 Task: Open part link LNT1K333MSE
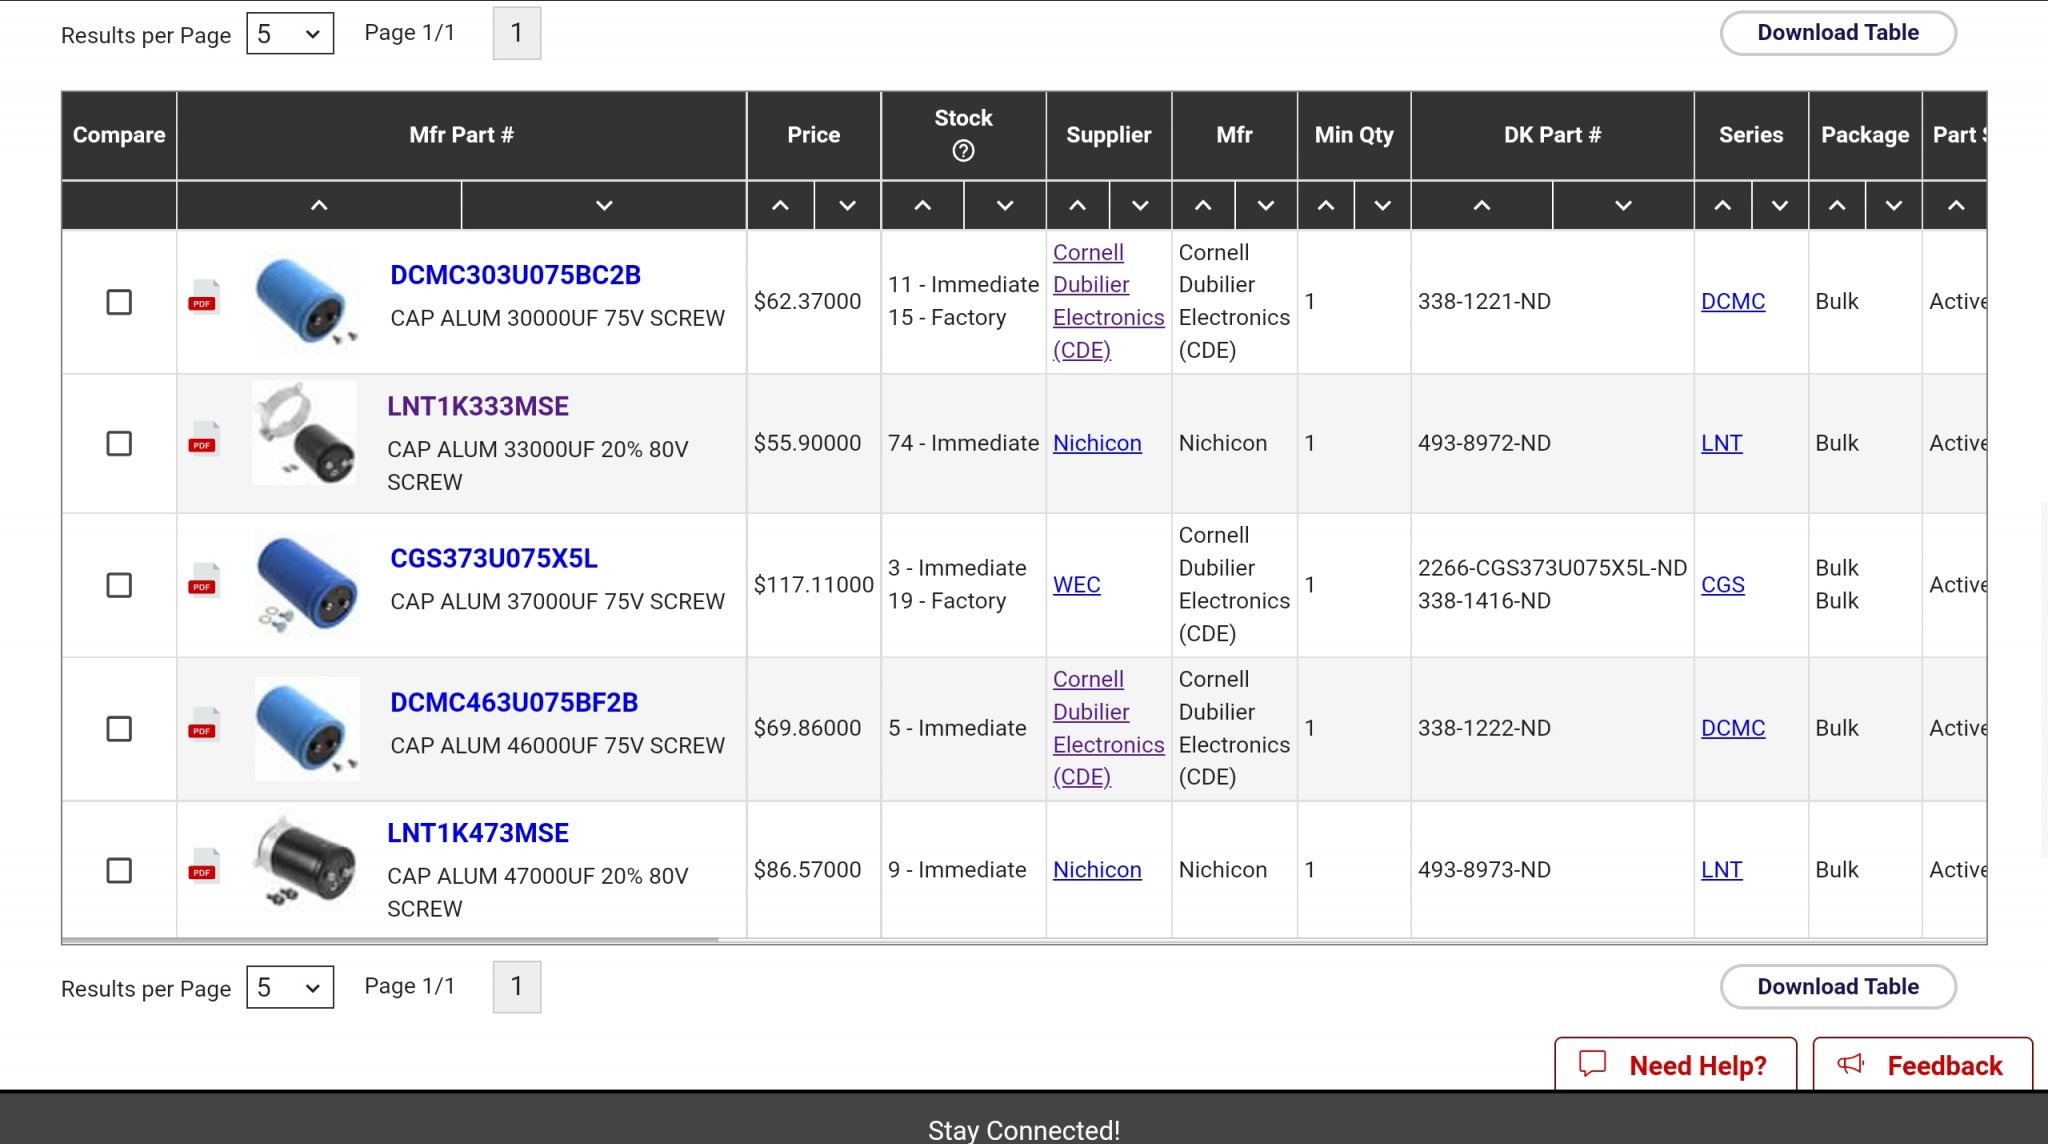478,406
